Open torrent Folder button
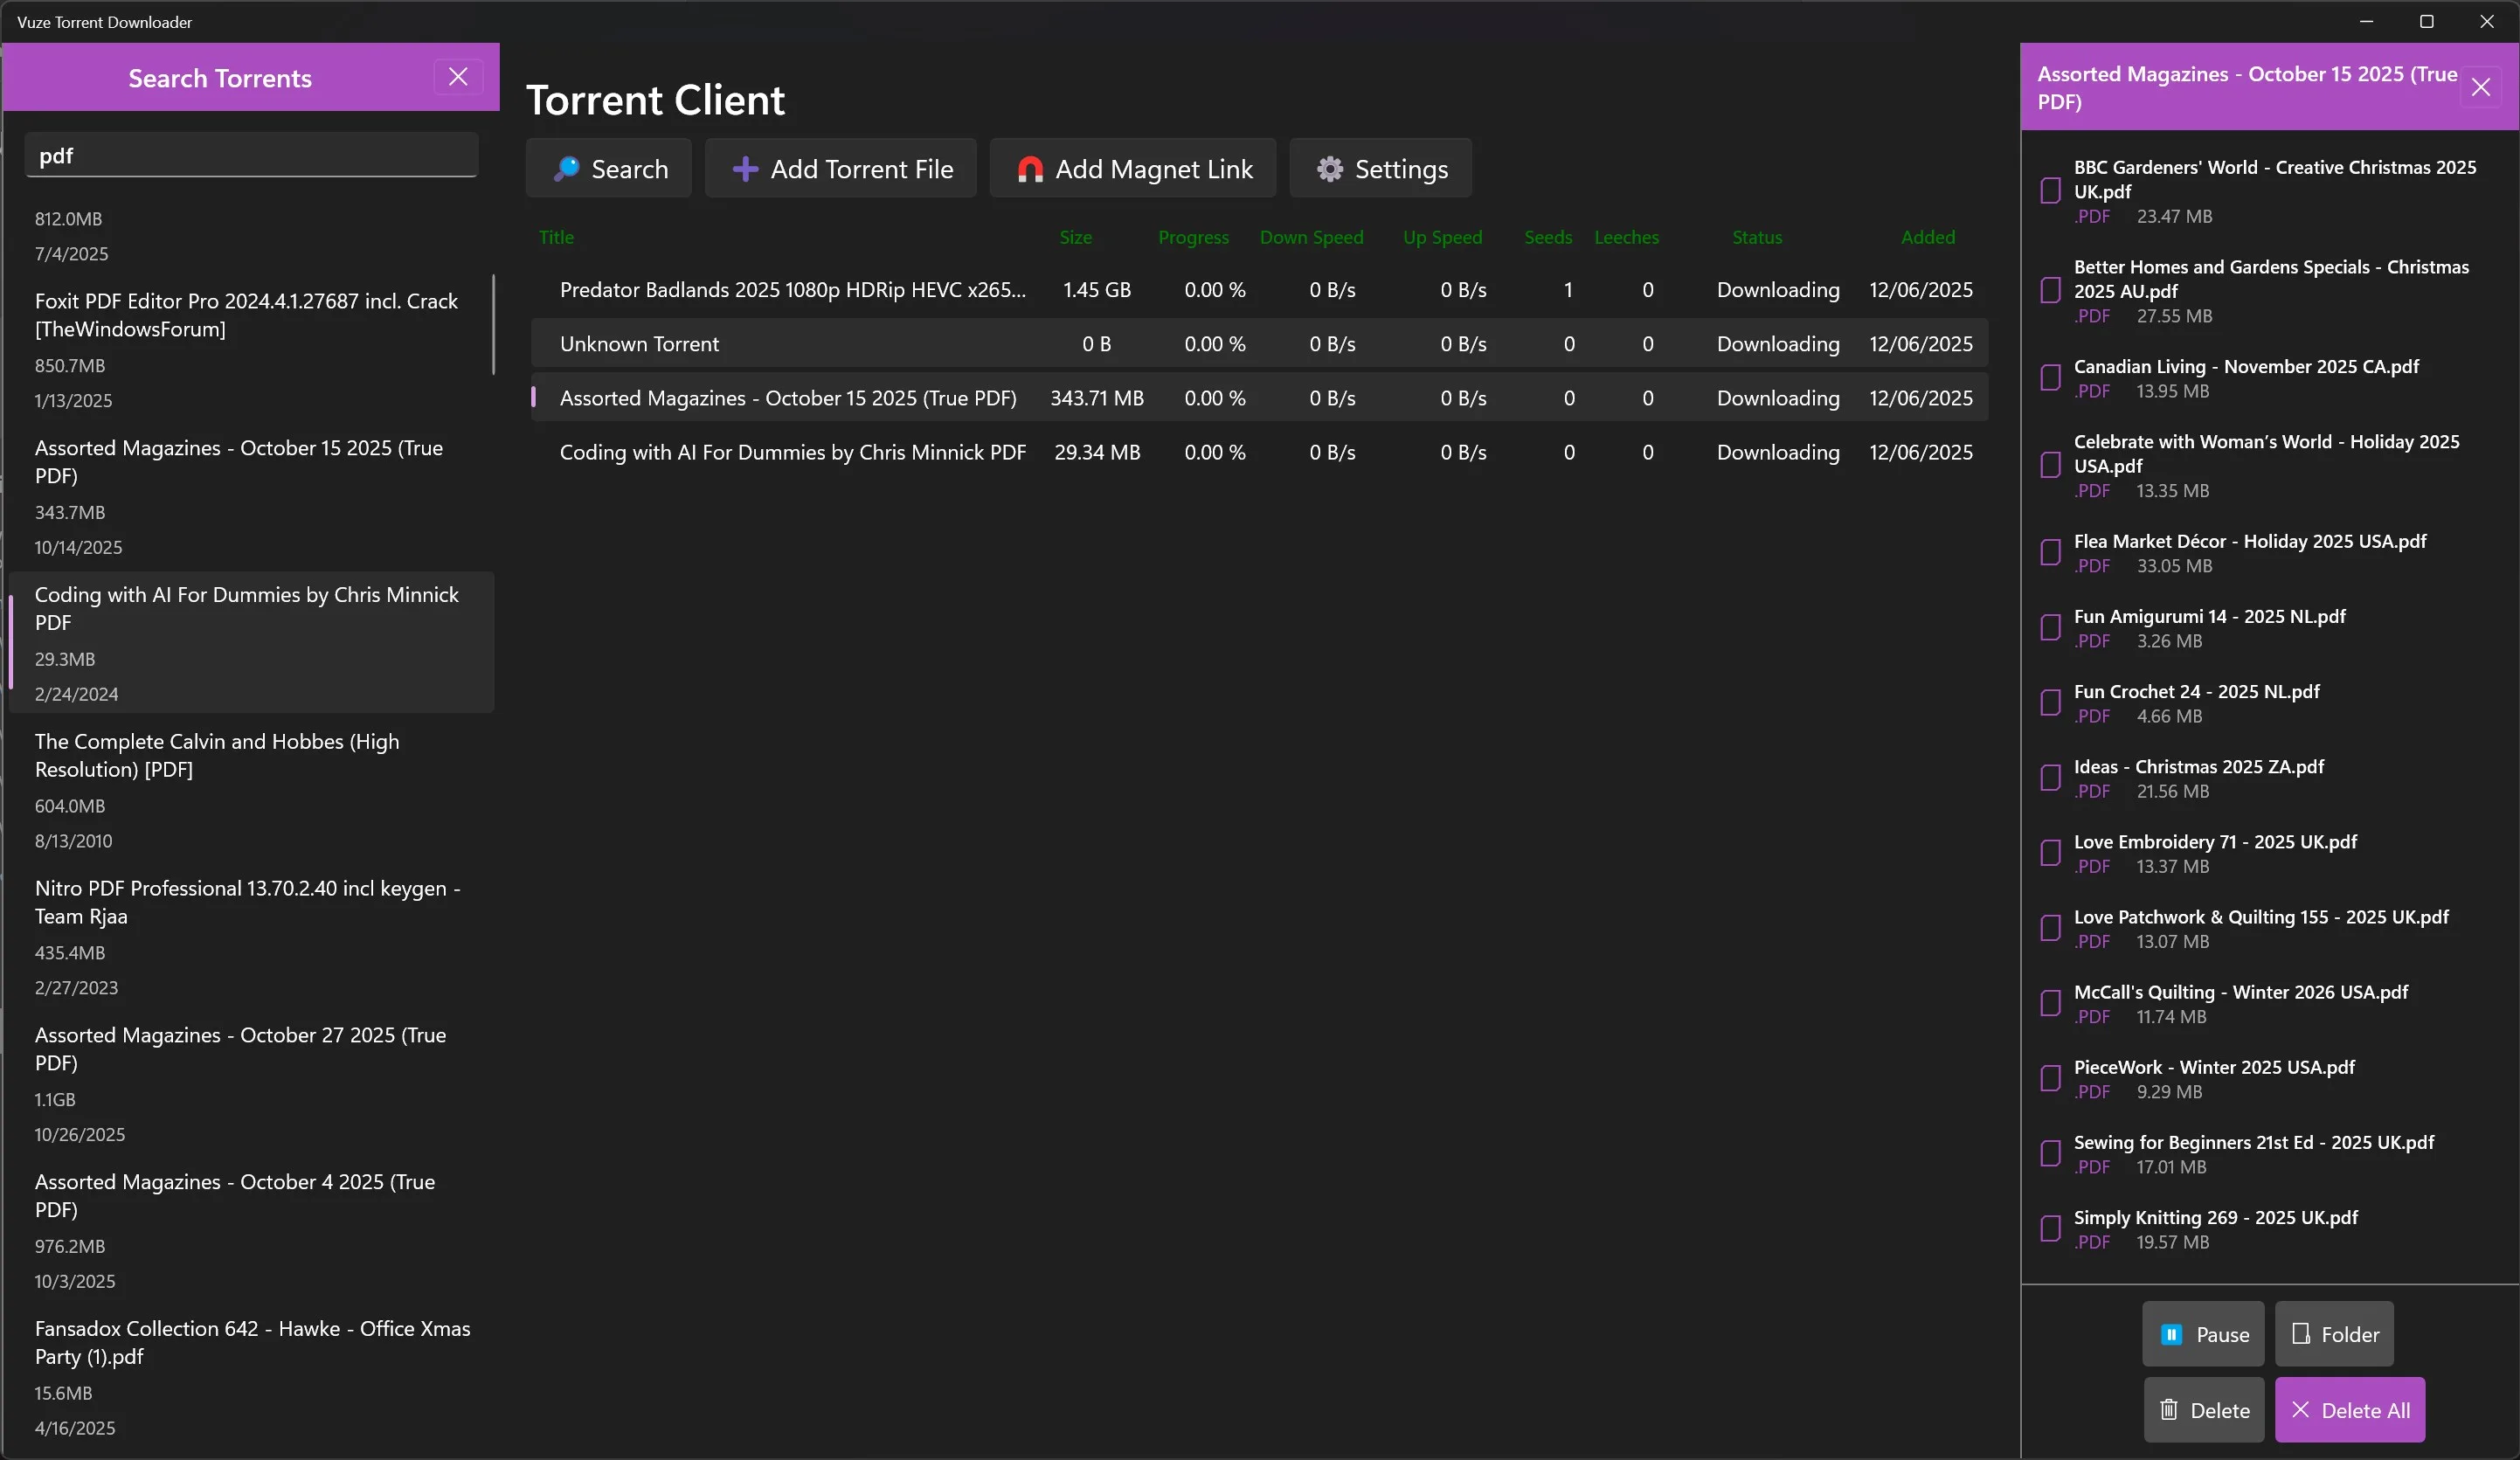The image size is (2520, 1460). [2334, 1334]
